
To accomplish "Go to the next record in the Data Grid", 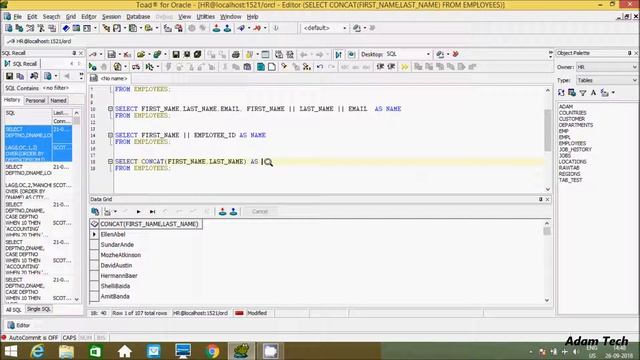I will 138,211.
